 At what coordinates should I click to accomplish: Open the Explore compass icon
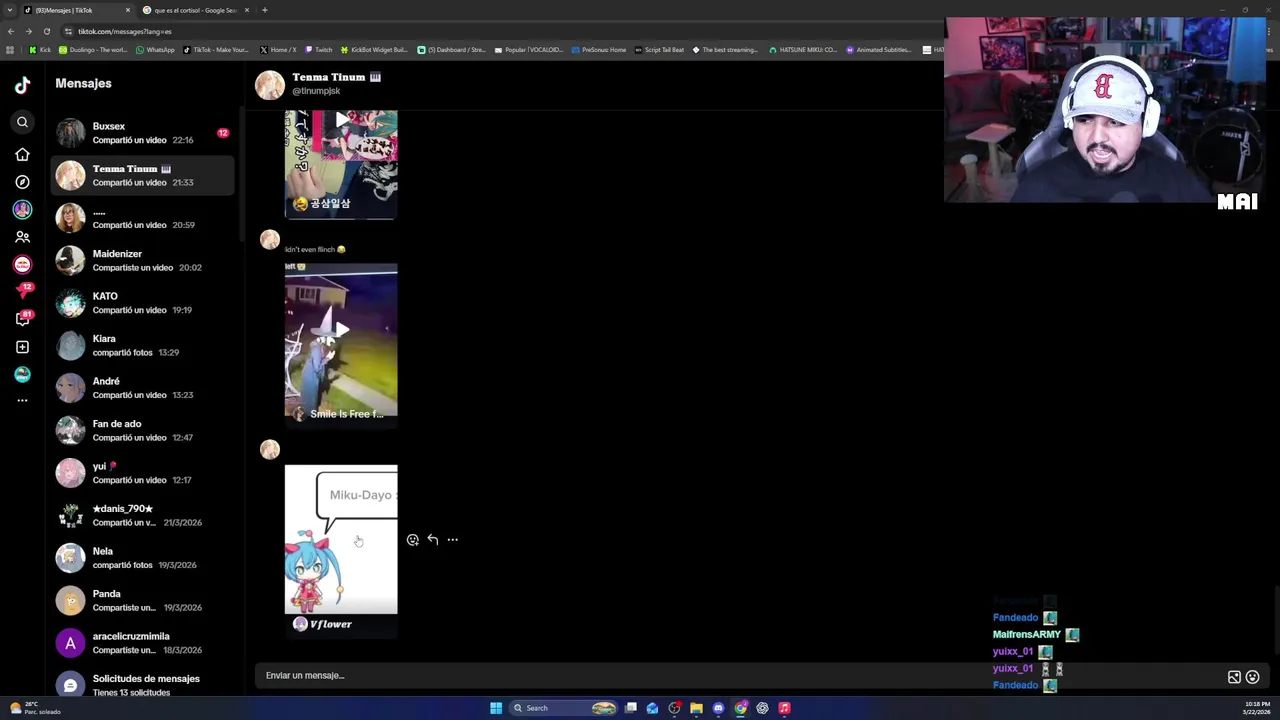22,182
